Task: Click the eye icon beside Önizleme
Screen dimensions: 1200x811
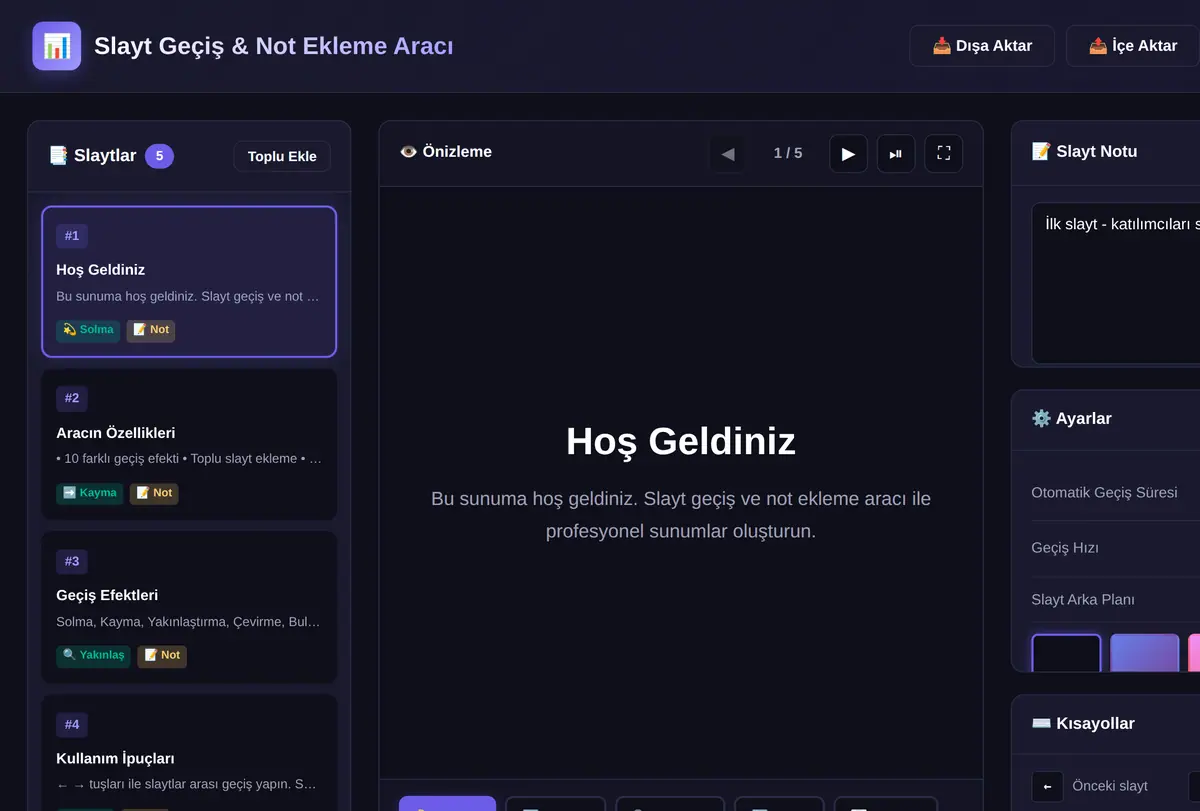Action: (x=408, y=152)
